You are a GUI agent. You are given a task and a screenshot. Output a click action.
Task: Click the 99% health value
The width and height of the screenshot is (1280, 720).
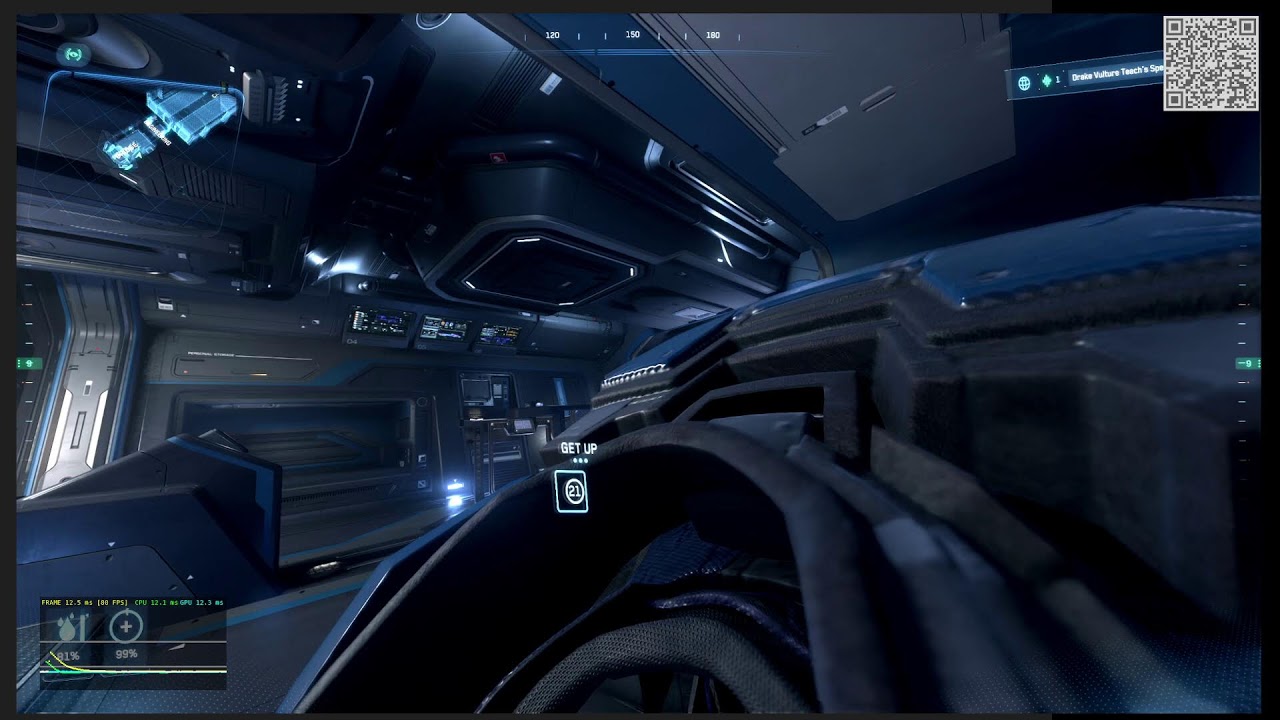pyautogui.click(x=126, y=654)
